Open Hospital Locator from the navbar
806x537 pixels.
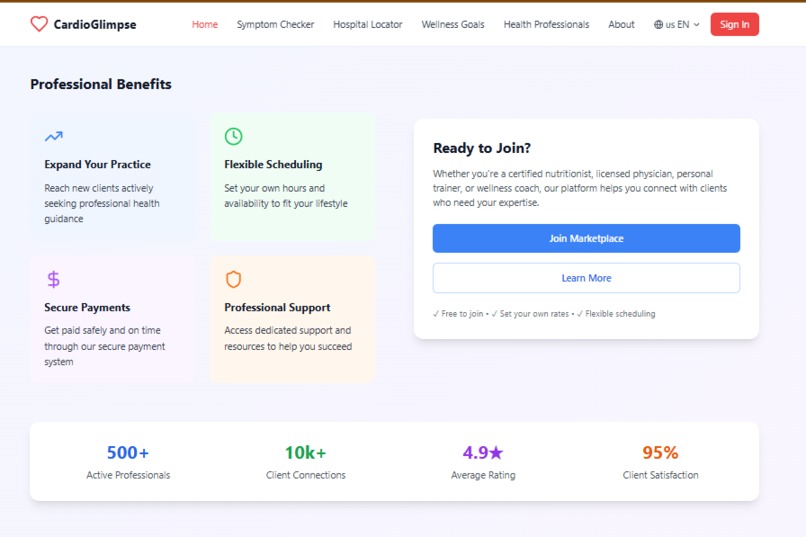pos(368,25)
